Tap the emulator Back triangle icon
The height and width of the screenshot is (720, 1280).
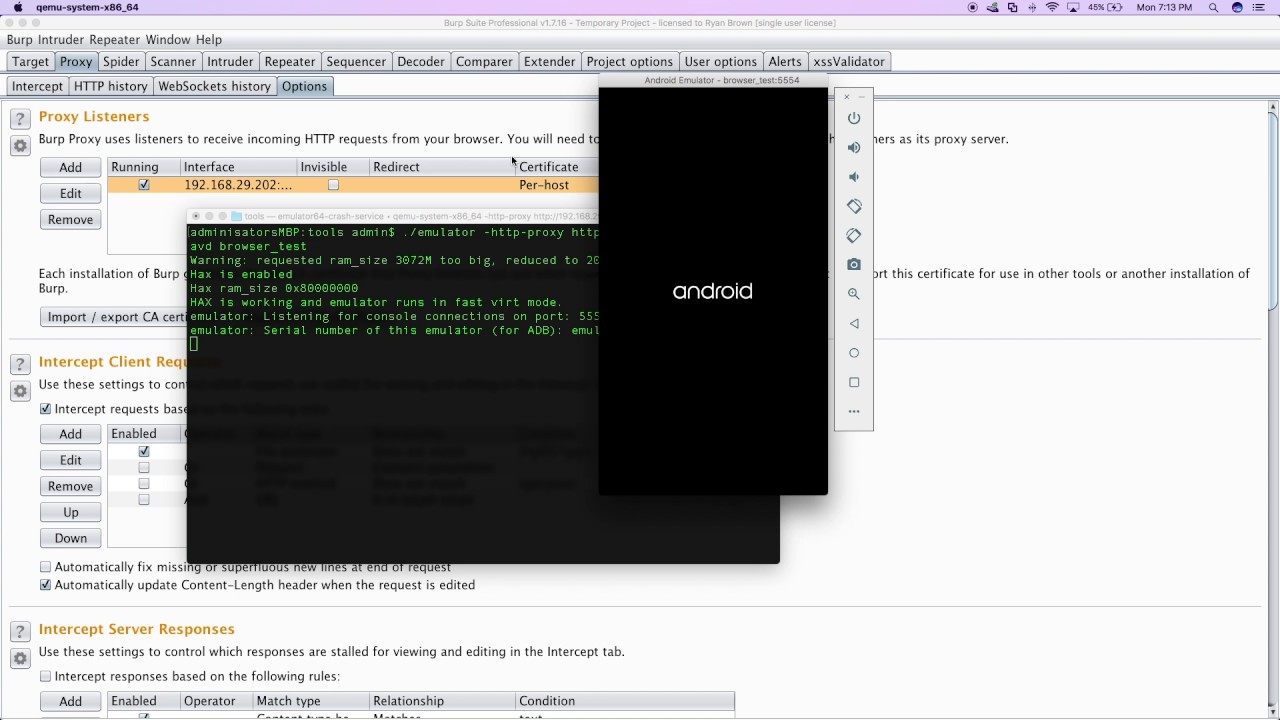click(854, 323)
